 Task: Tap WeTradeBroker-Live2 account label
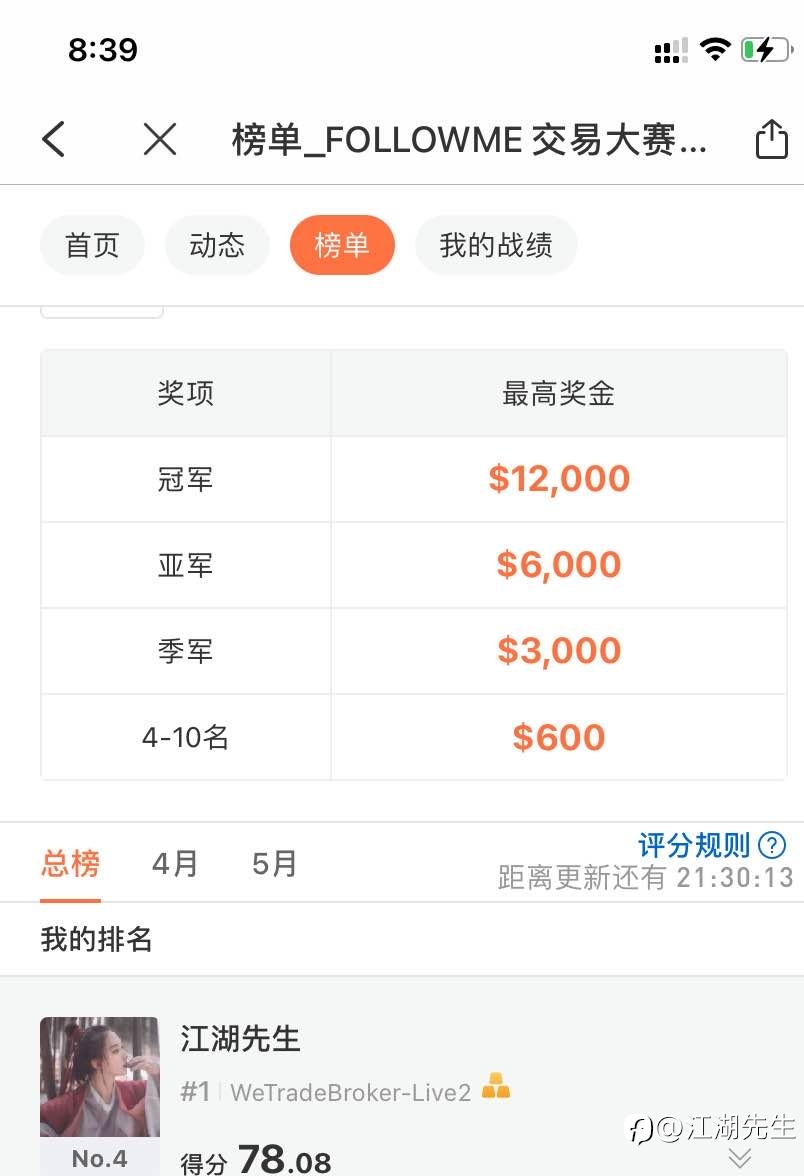click(x=350, y=1092)
